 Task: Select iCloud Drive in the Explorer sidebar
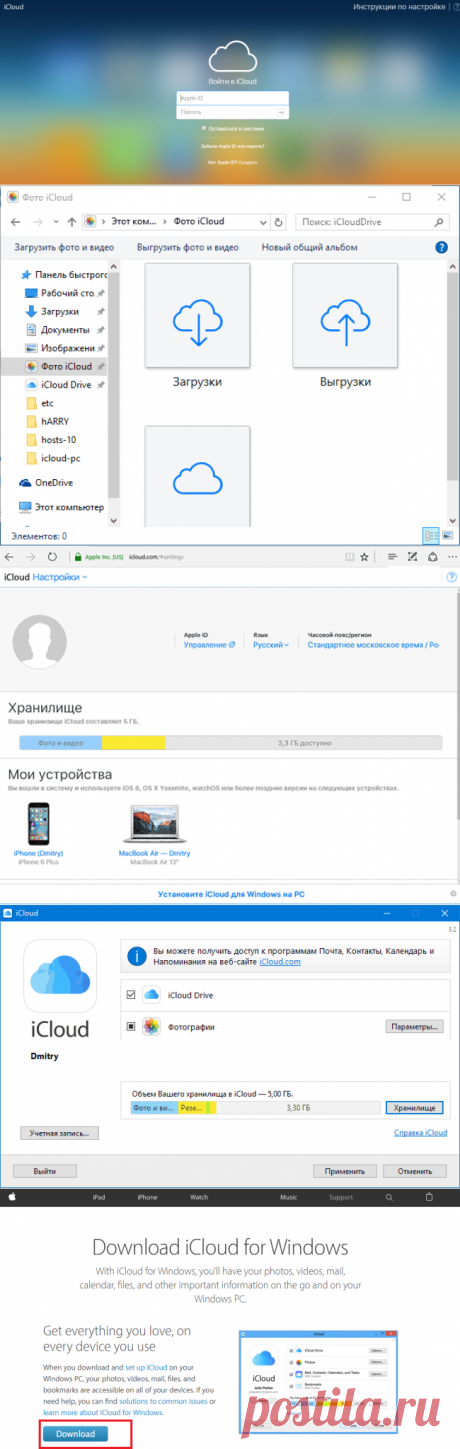pos(66,384)
